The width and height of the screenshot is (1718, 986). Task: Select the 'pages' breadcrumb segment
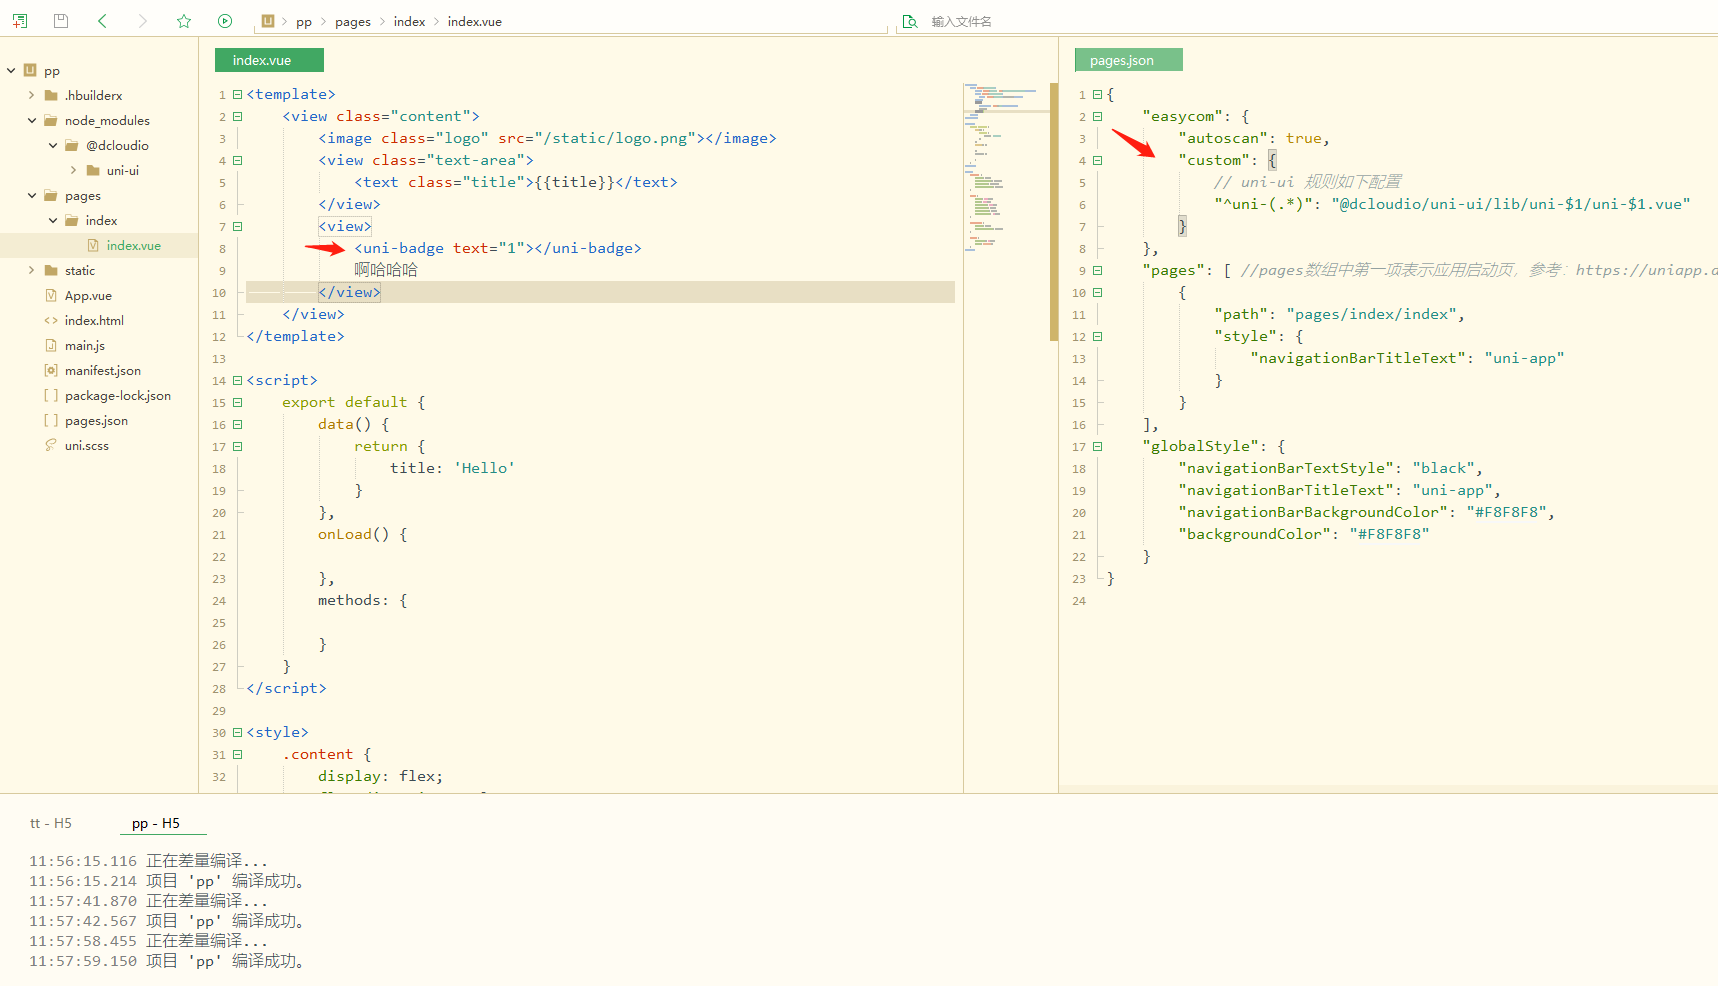[x=353, y=22]
